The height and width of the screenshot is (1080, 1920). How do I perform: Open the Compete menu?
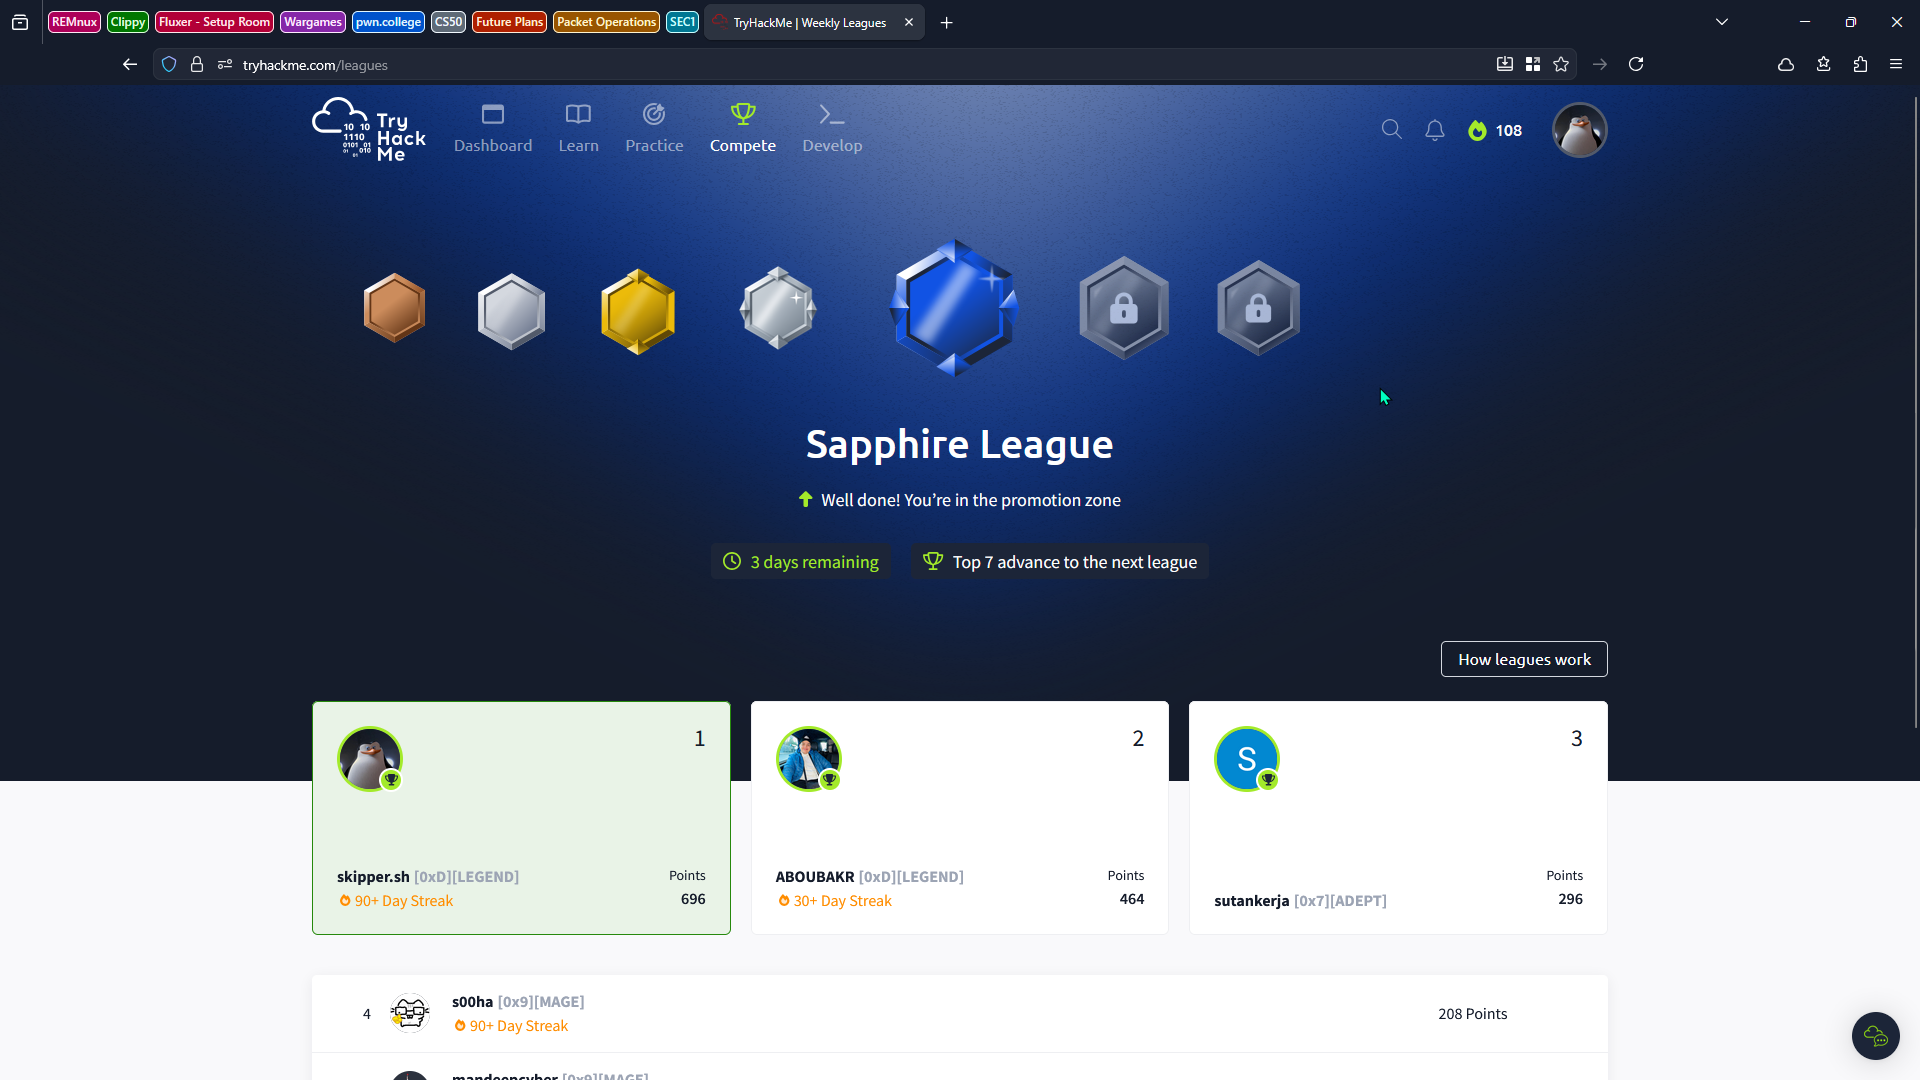pos(742,129)
